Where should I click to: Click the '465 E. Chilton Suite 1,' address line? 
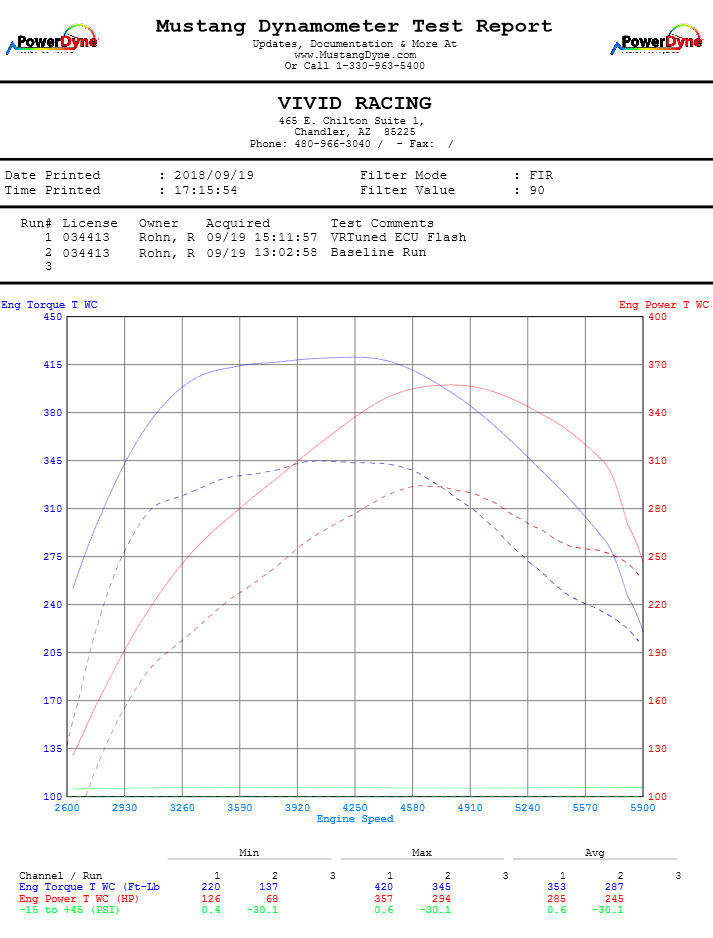[352, 121]
